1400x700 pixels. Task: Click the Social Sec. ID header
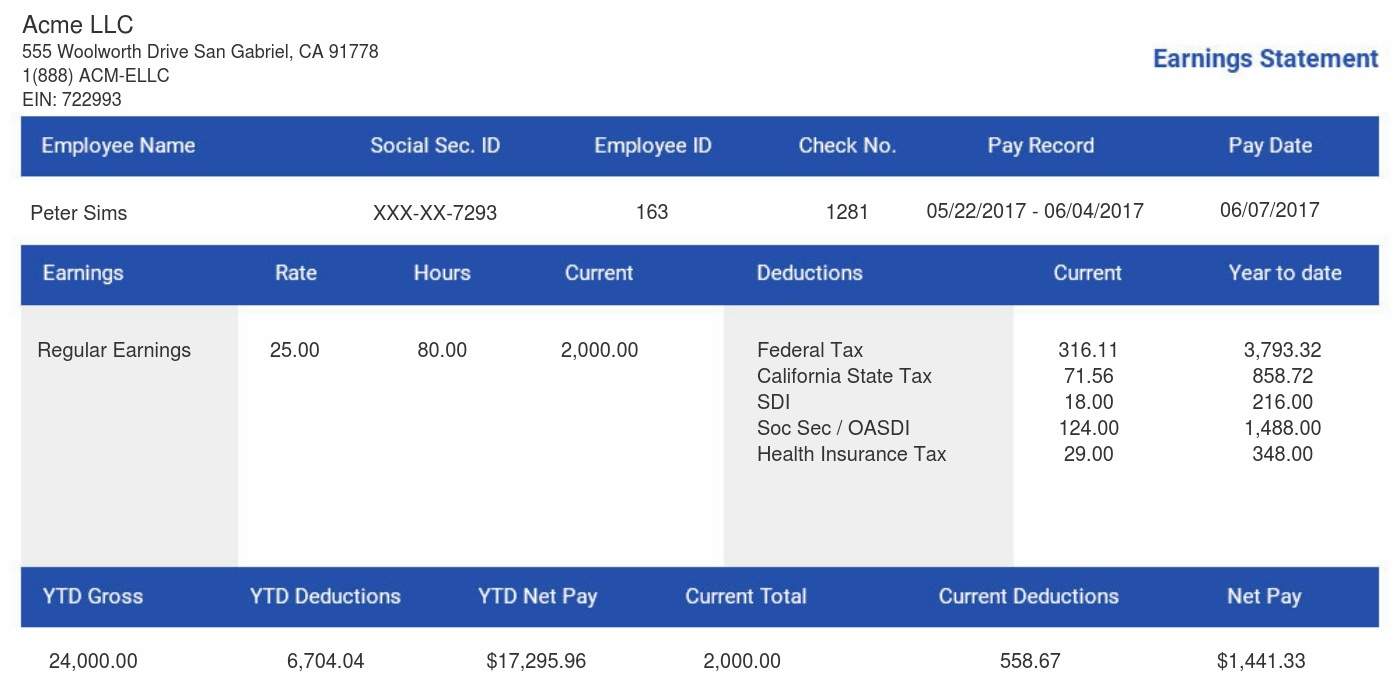pyautogui.click(x=434, y=145)
